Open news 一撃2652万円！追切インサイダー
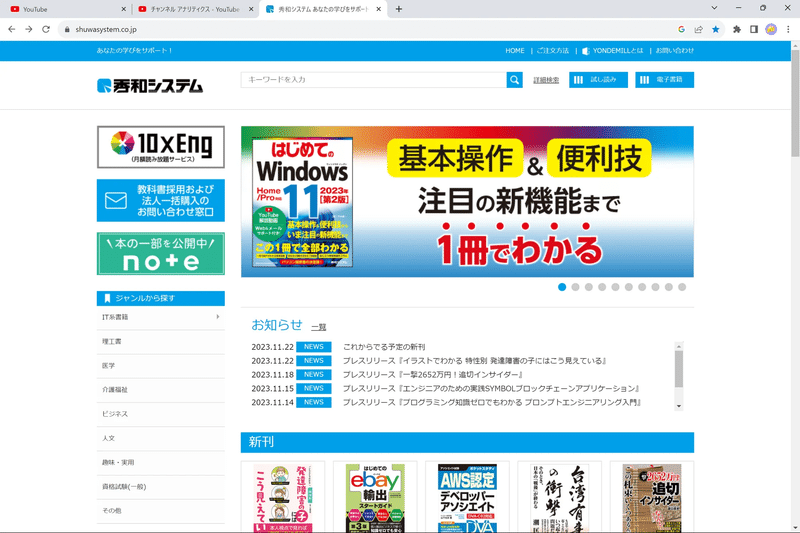Image resolution: width=800 pixels, height=533 pixels. coord(433,374)
